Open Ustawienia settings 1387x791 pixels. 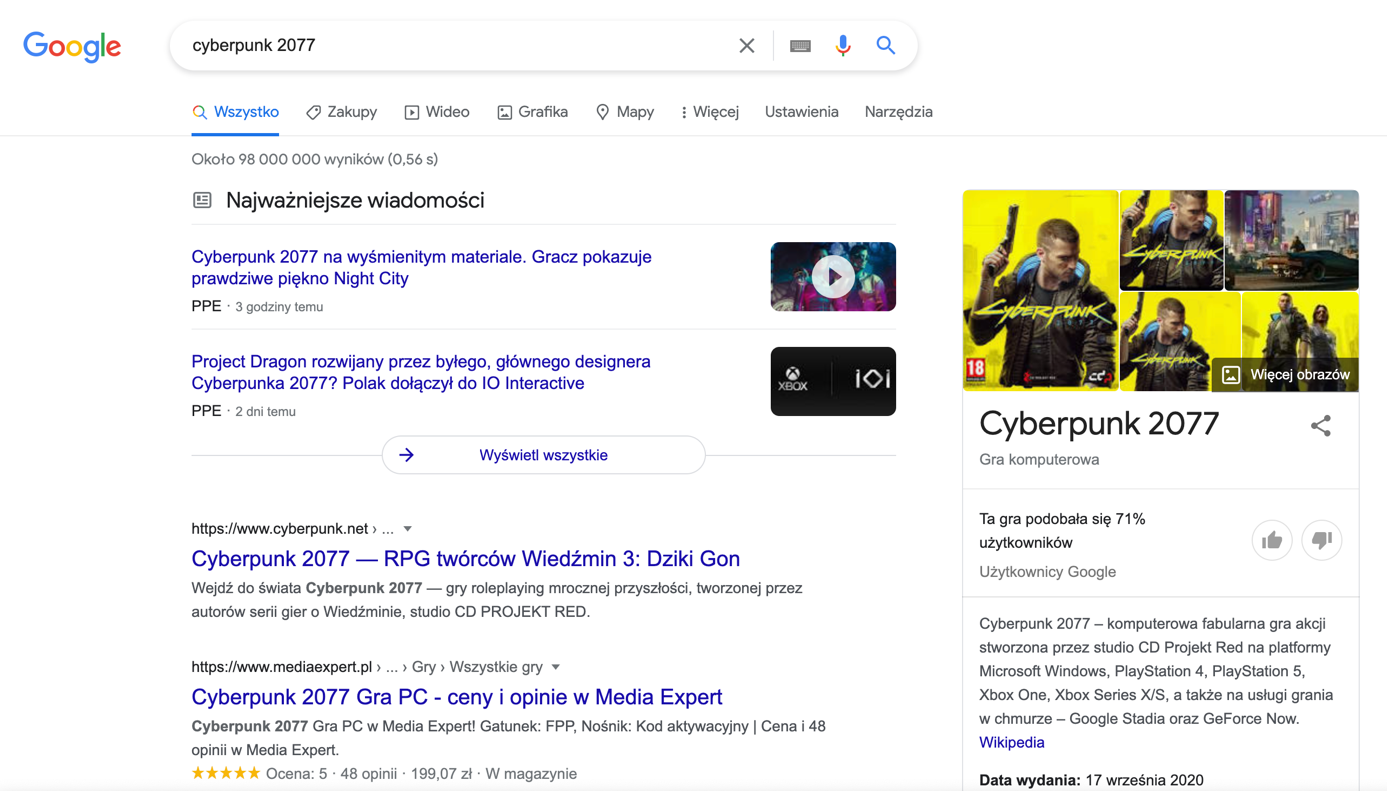[802, 112]
